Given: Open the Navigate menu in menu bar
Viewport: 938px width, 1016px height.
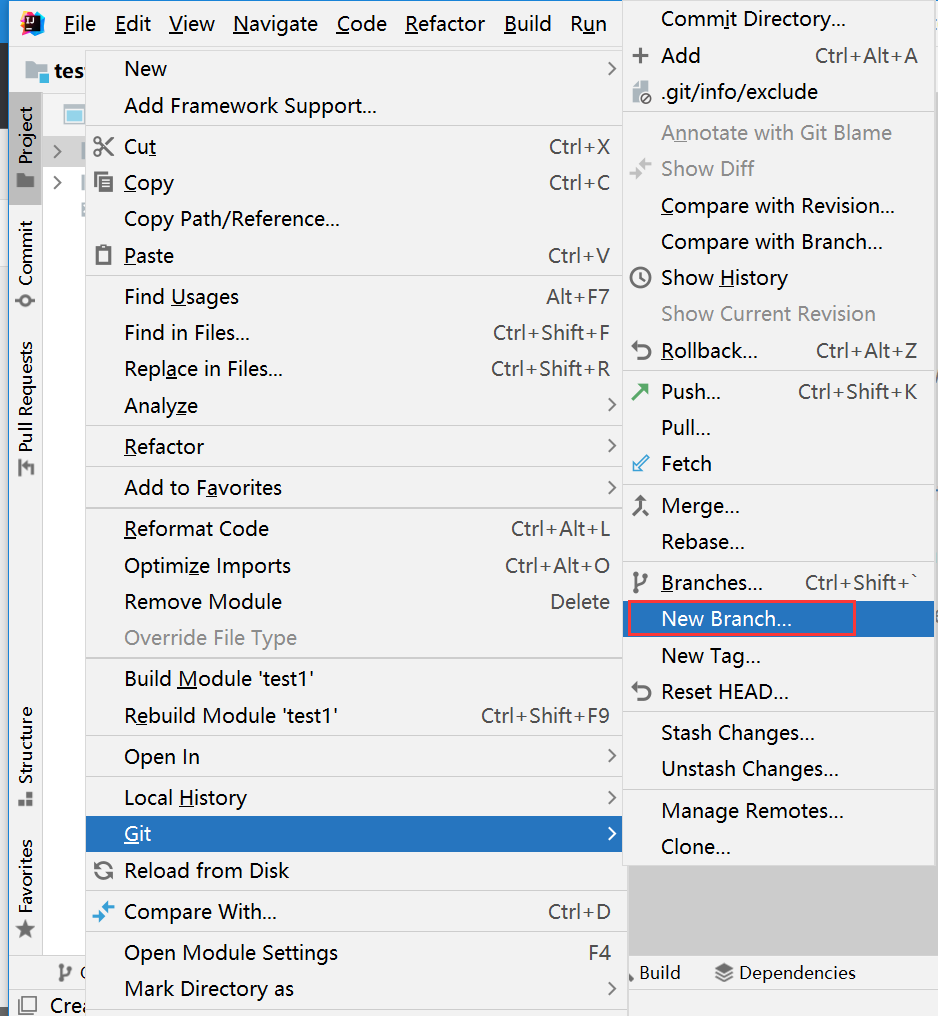Looking at the screenshot, I should point(275,24).
